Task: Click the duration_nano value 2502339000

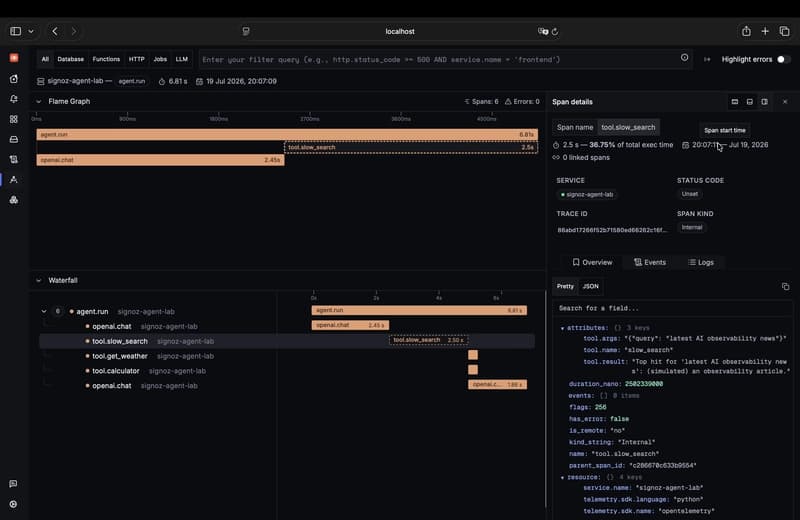Action: click(644, 384)
